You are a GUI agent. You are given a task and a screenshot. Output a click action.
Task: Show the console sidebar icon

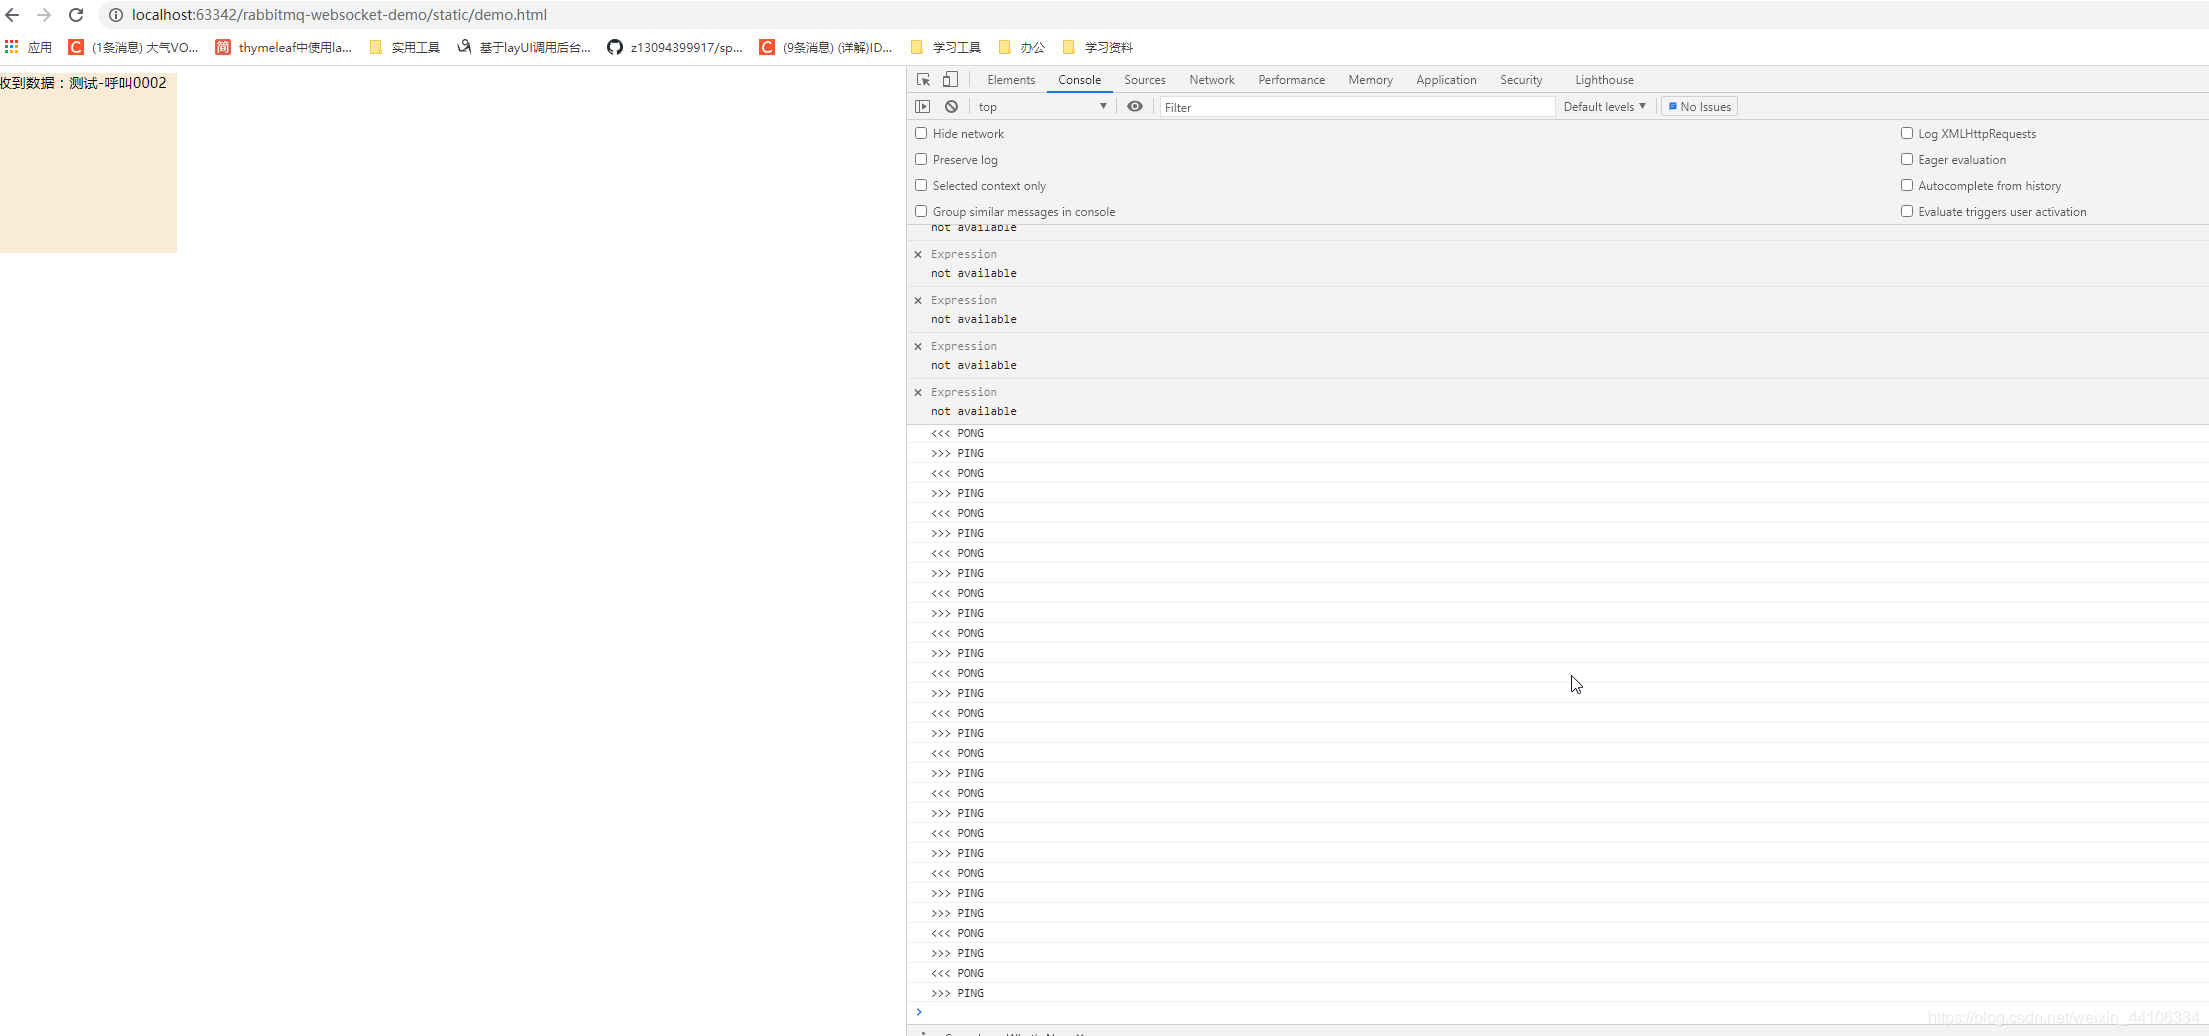(x=923, y=107)
